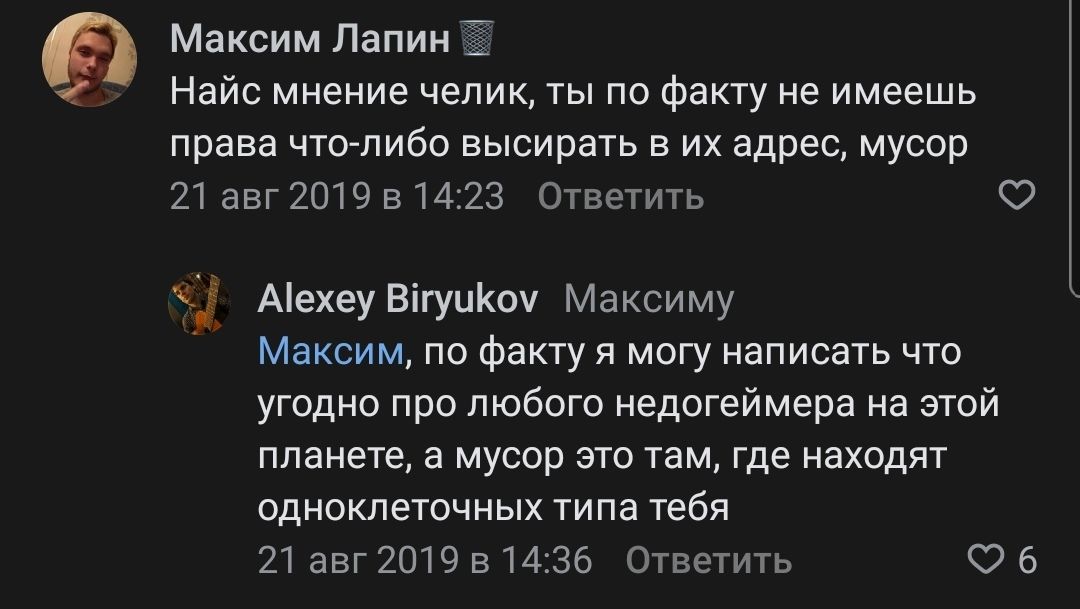This screenshot has width=1080, height=609.
Task: Open Максим Лапин's profile picture
Action: pos(88,60)
